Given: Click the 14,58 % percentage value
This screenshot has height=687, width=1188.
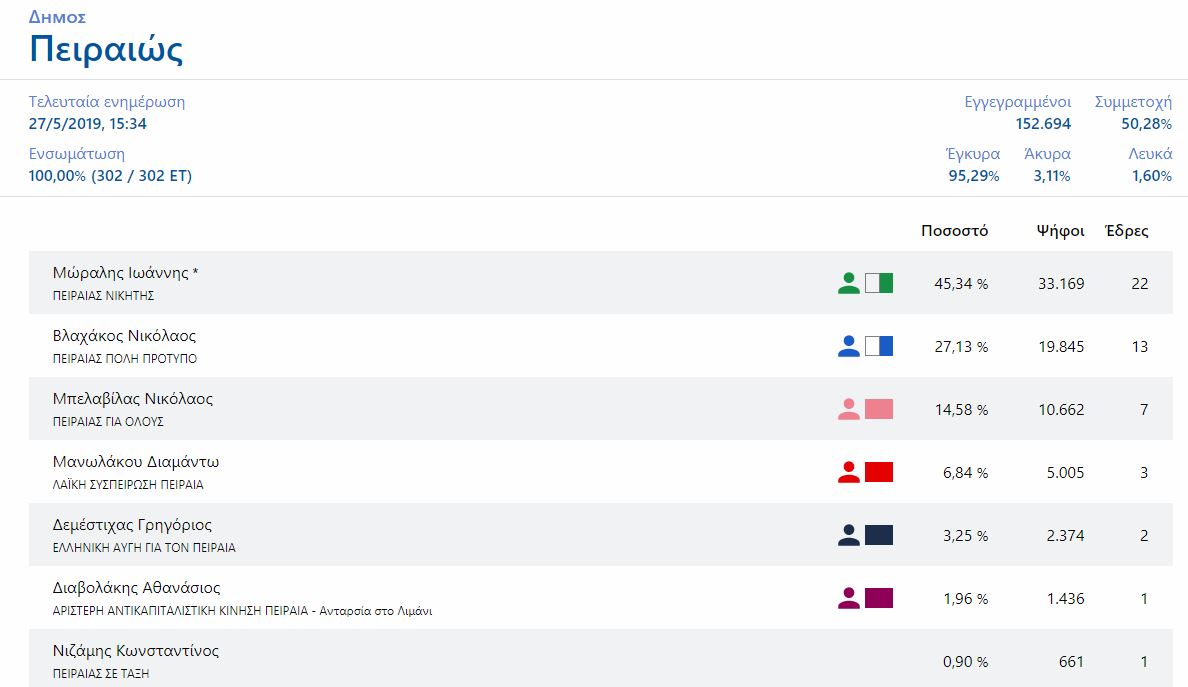Looking at the screenshot, I should tap(961, 410).
